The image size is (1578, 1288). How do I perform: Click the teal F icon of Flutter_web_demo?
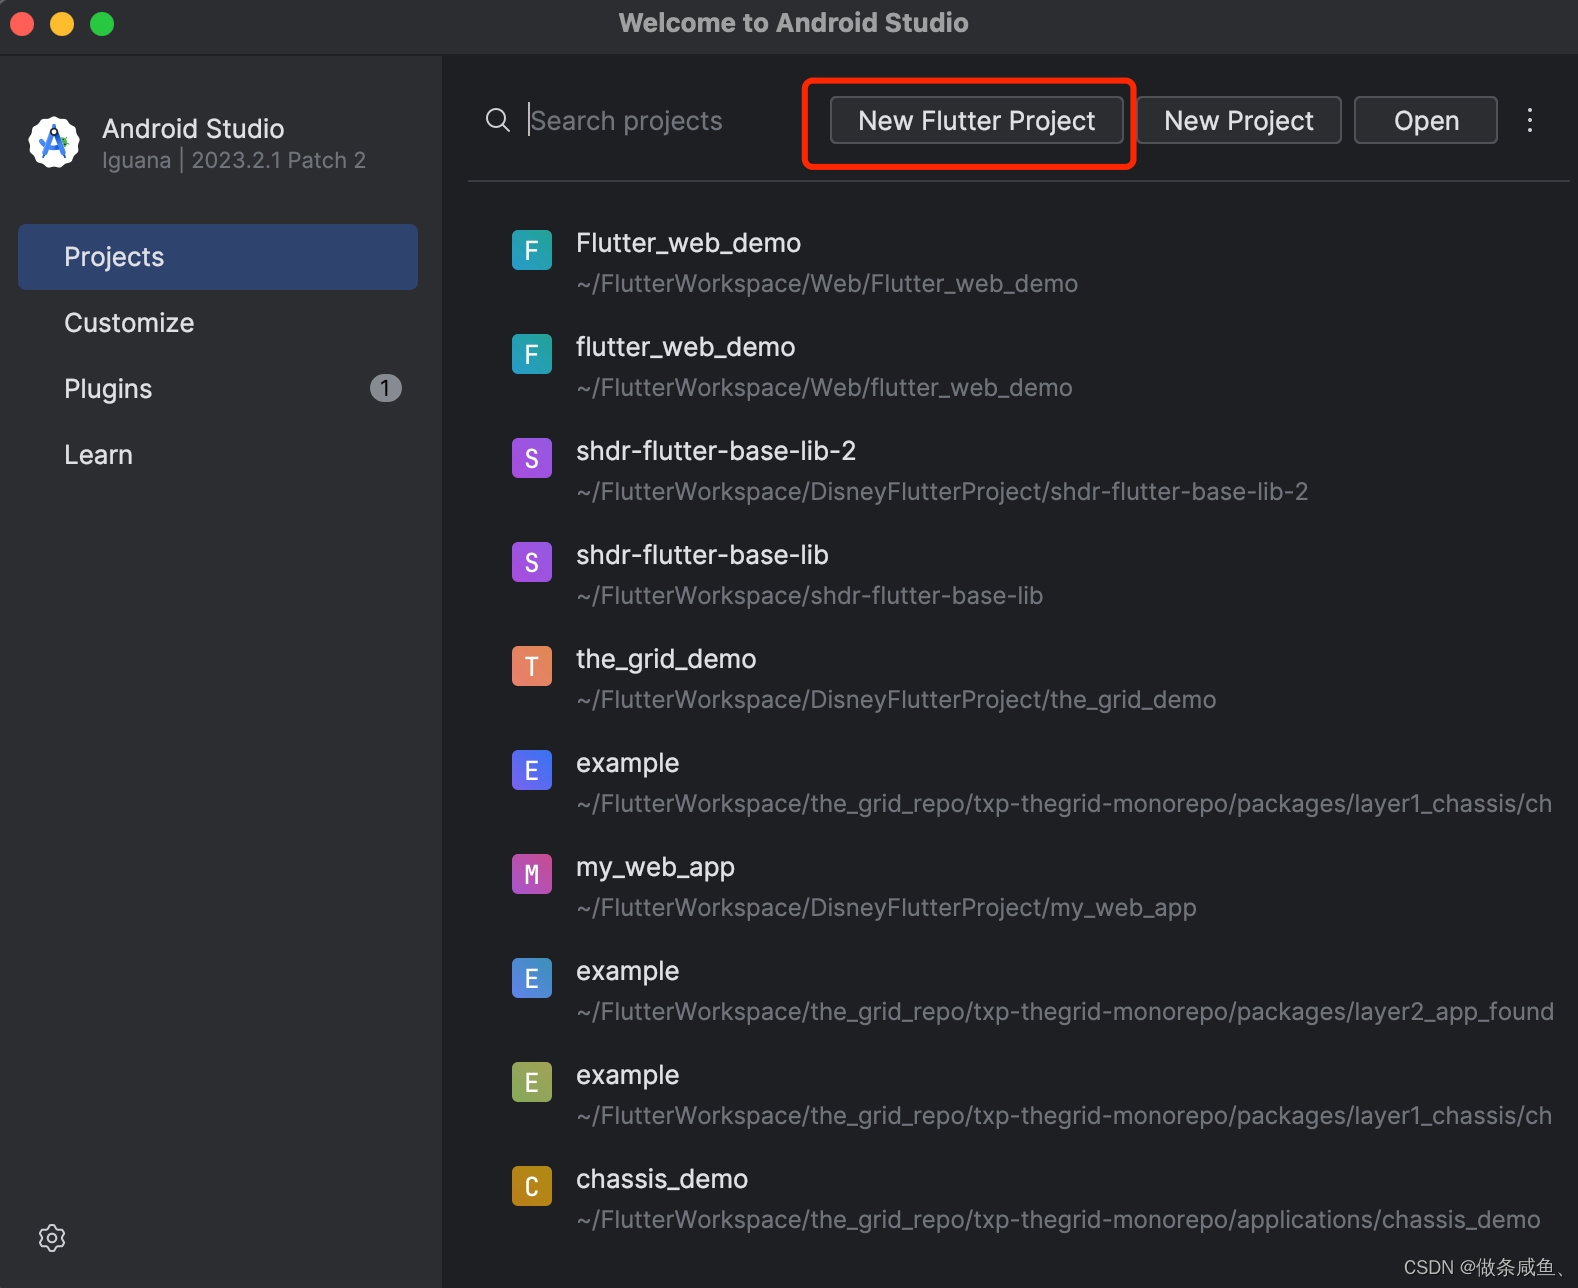coord(532,250)
